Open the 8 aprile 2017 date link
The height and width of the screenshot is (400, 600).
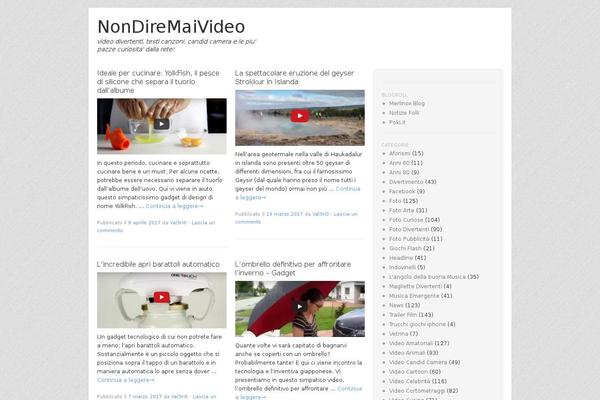tap(144, 223)
